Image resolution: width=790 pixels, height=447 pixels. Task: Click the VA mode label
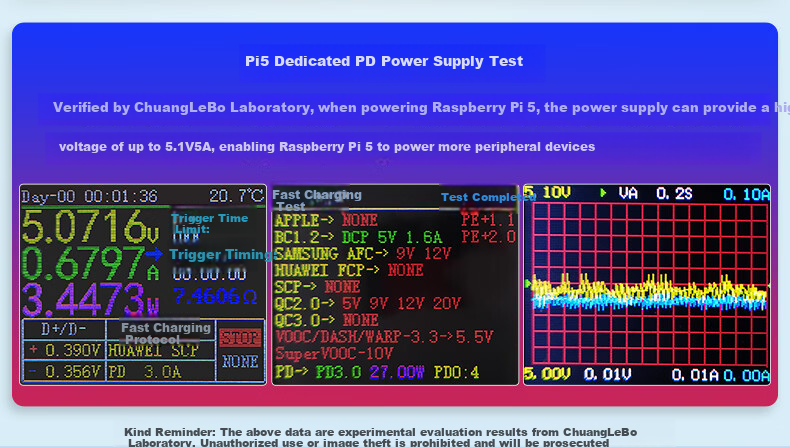click(x=628, y=194)
